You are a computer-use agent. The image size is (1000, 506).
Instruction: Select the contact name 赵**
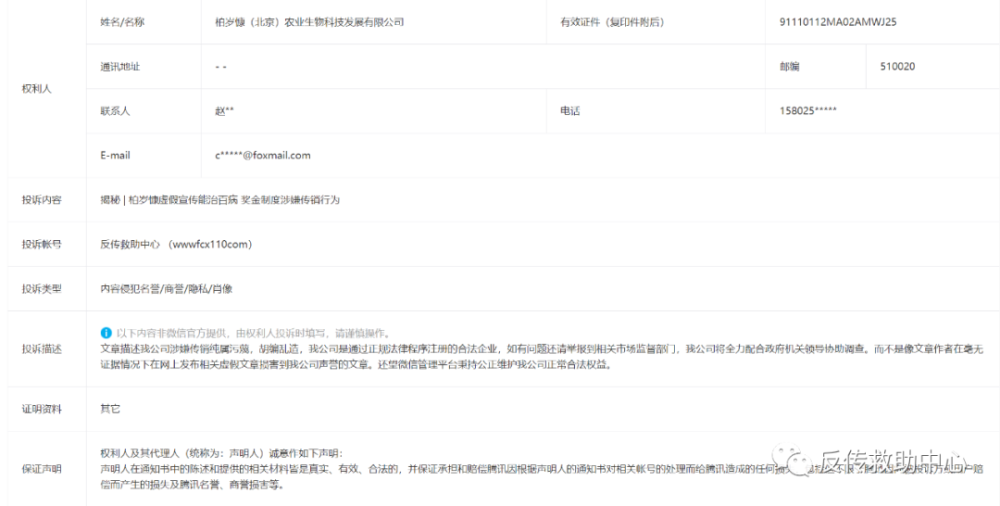tap(224, 111)
